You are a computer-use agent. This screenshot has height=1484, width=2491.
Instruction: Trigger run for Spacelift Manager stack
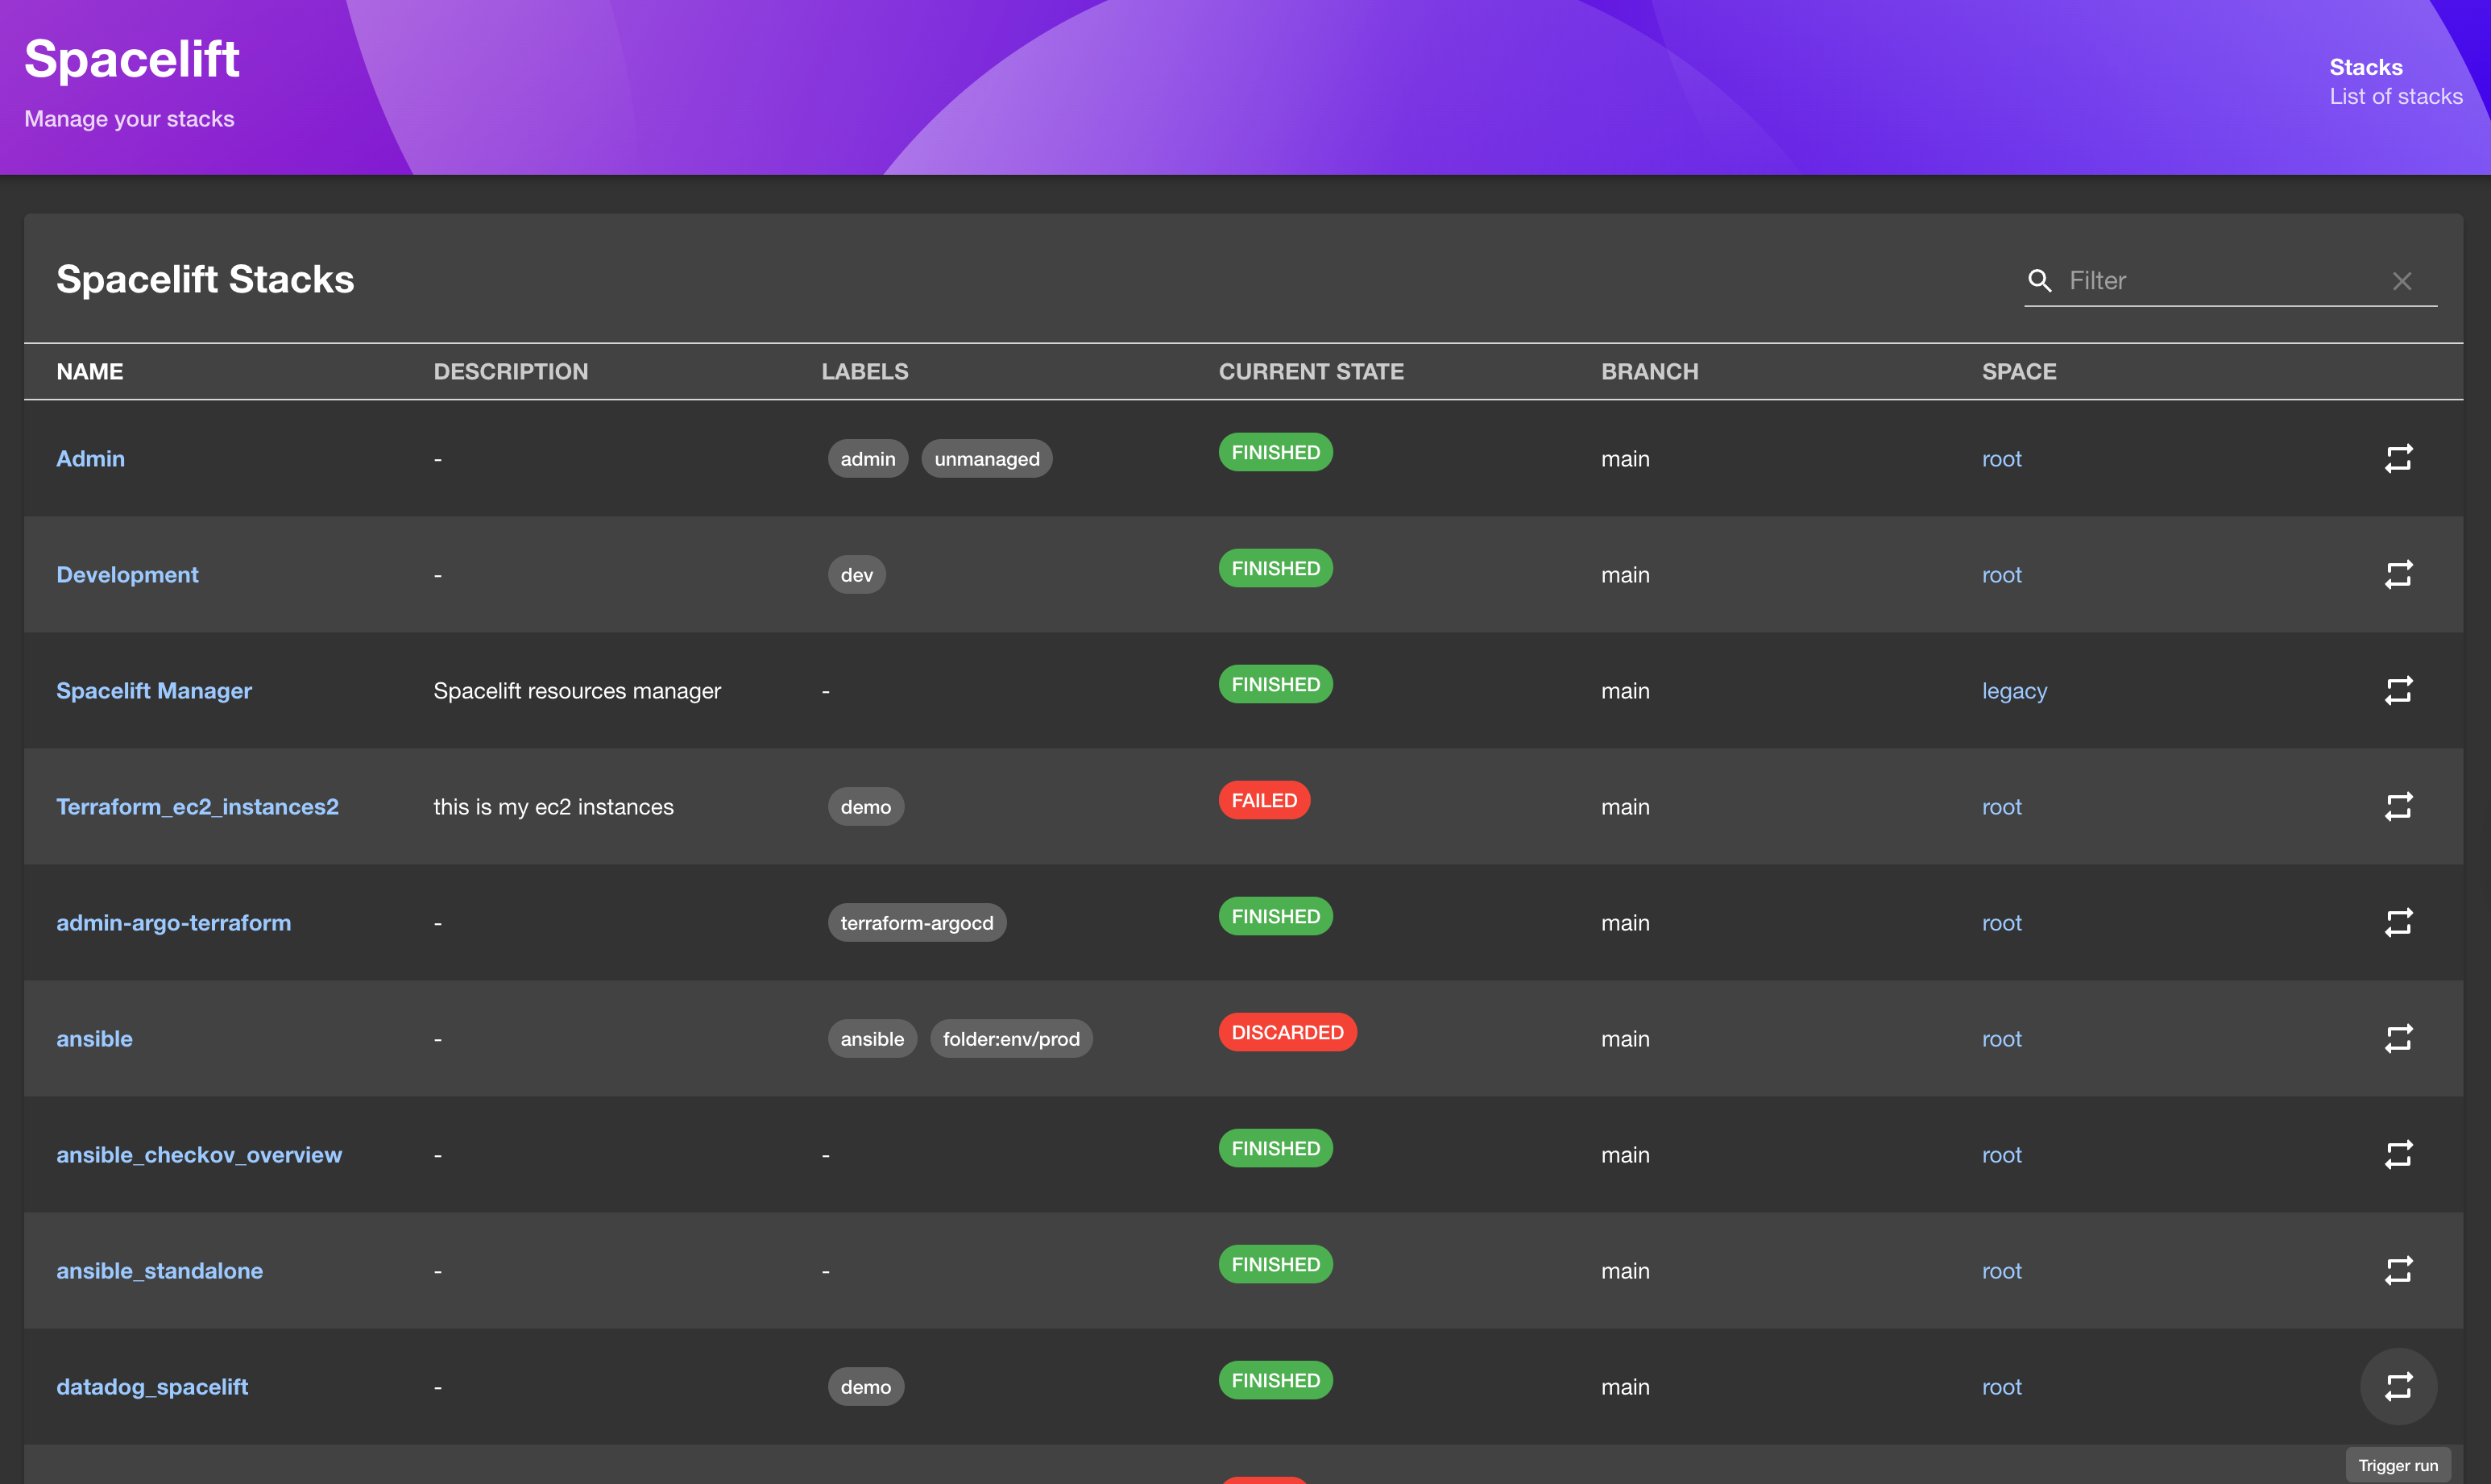(x=2398, y=690)
